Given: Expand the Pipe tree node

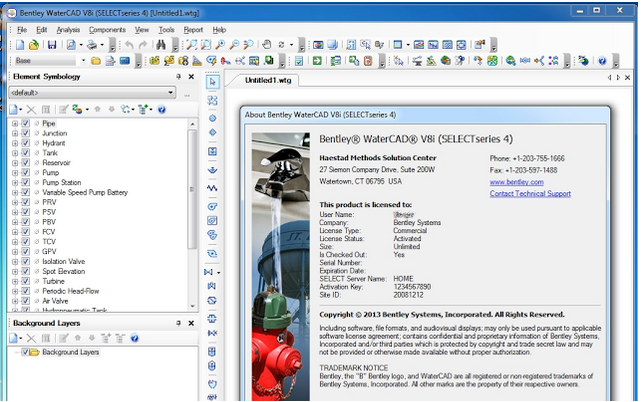Looking at the screenshot, I should (15, 123).
